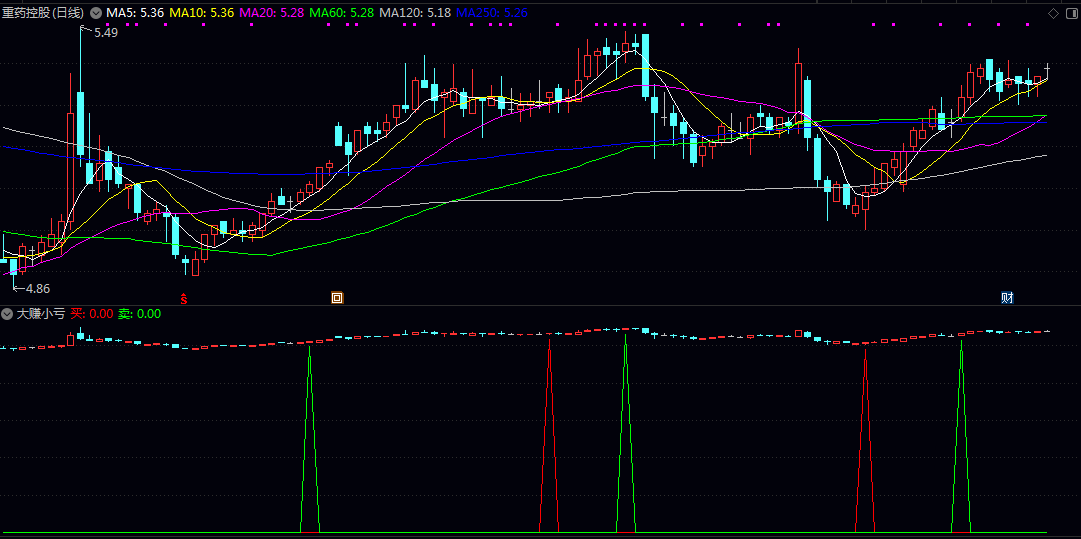The image size is (1081, 539).
Task: Click the 4.86 low price label
Action: [x=38, y=289]
